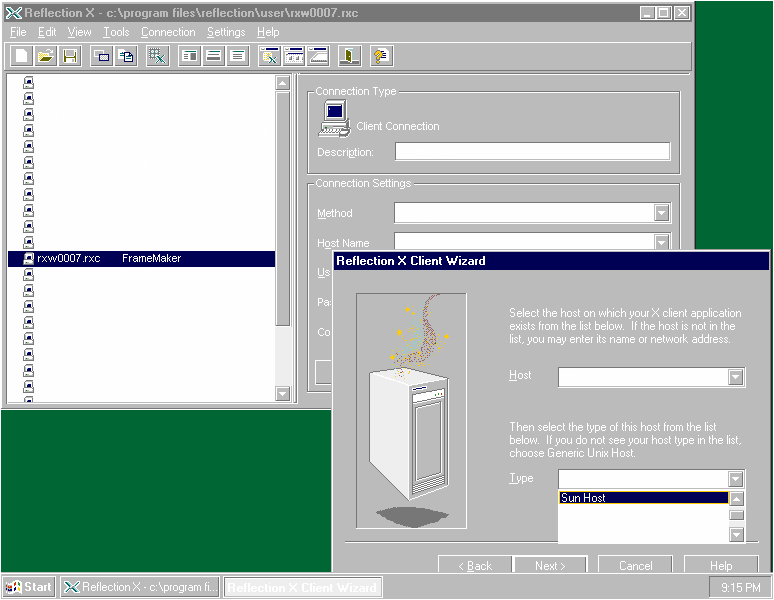Click the Description input field

point(533,151)
